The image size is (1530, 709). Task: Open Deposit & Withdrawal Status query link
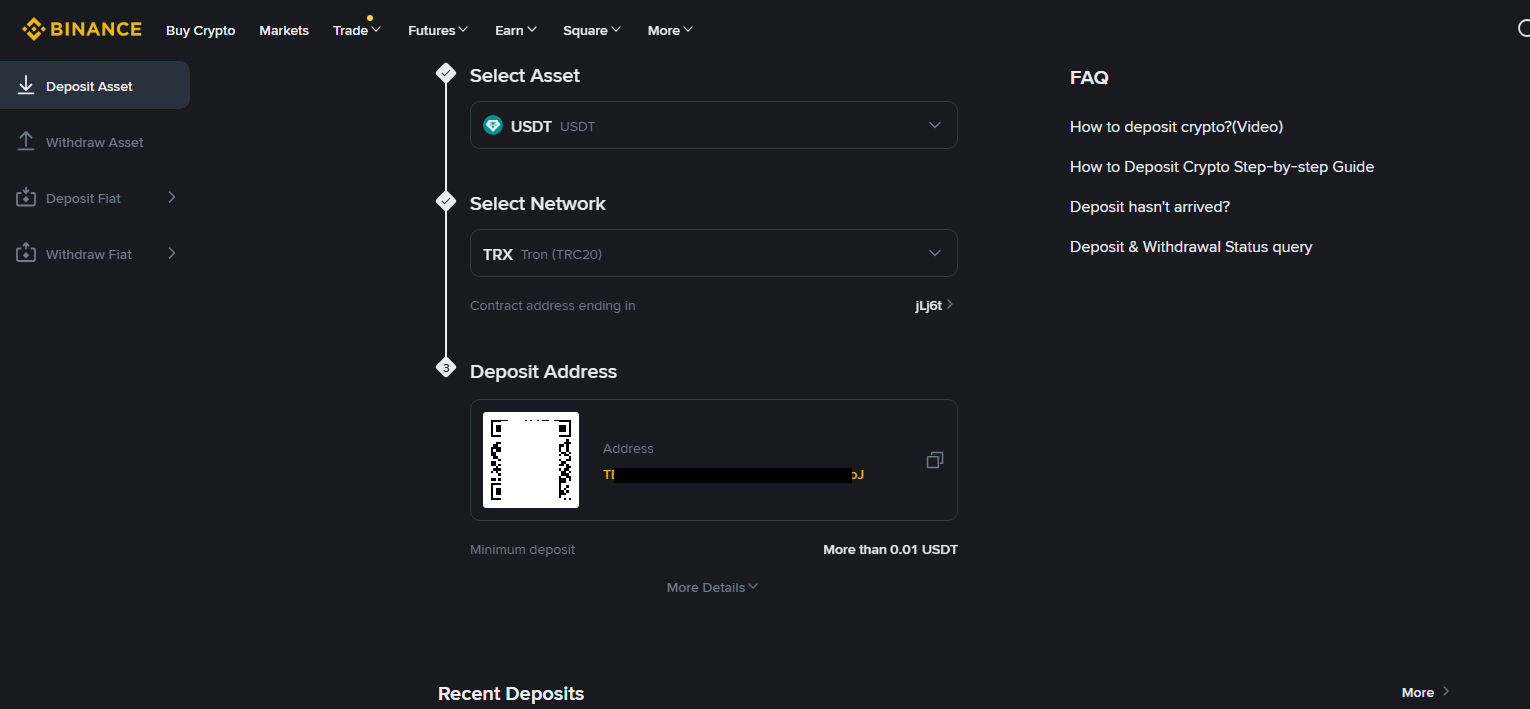1191,247
